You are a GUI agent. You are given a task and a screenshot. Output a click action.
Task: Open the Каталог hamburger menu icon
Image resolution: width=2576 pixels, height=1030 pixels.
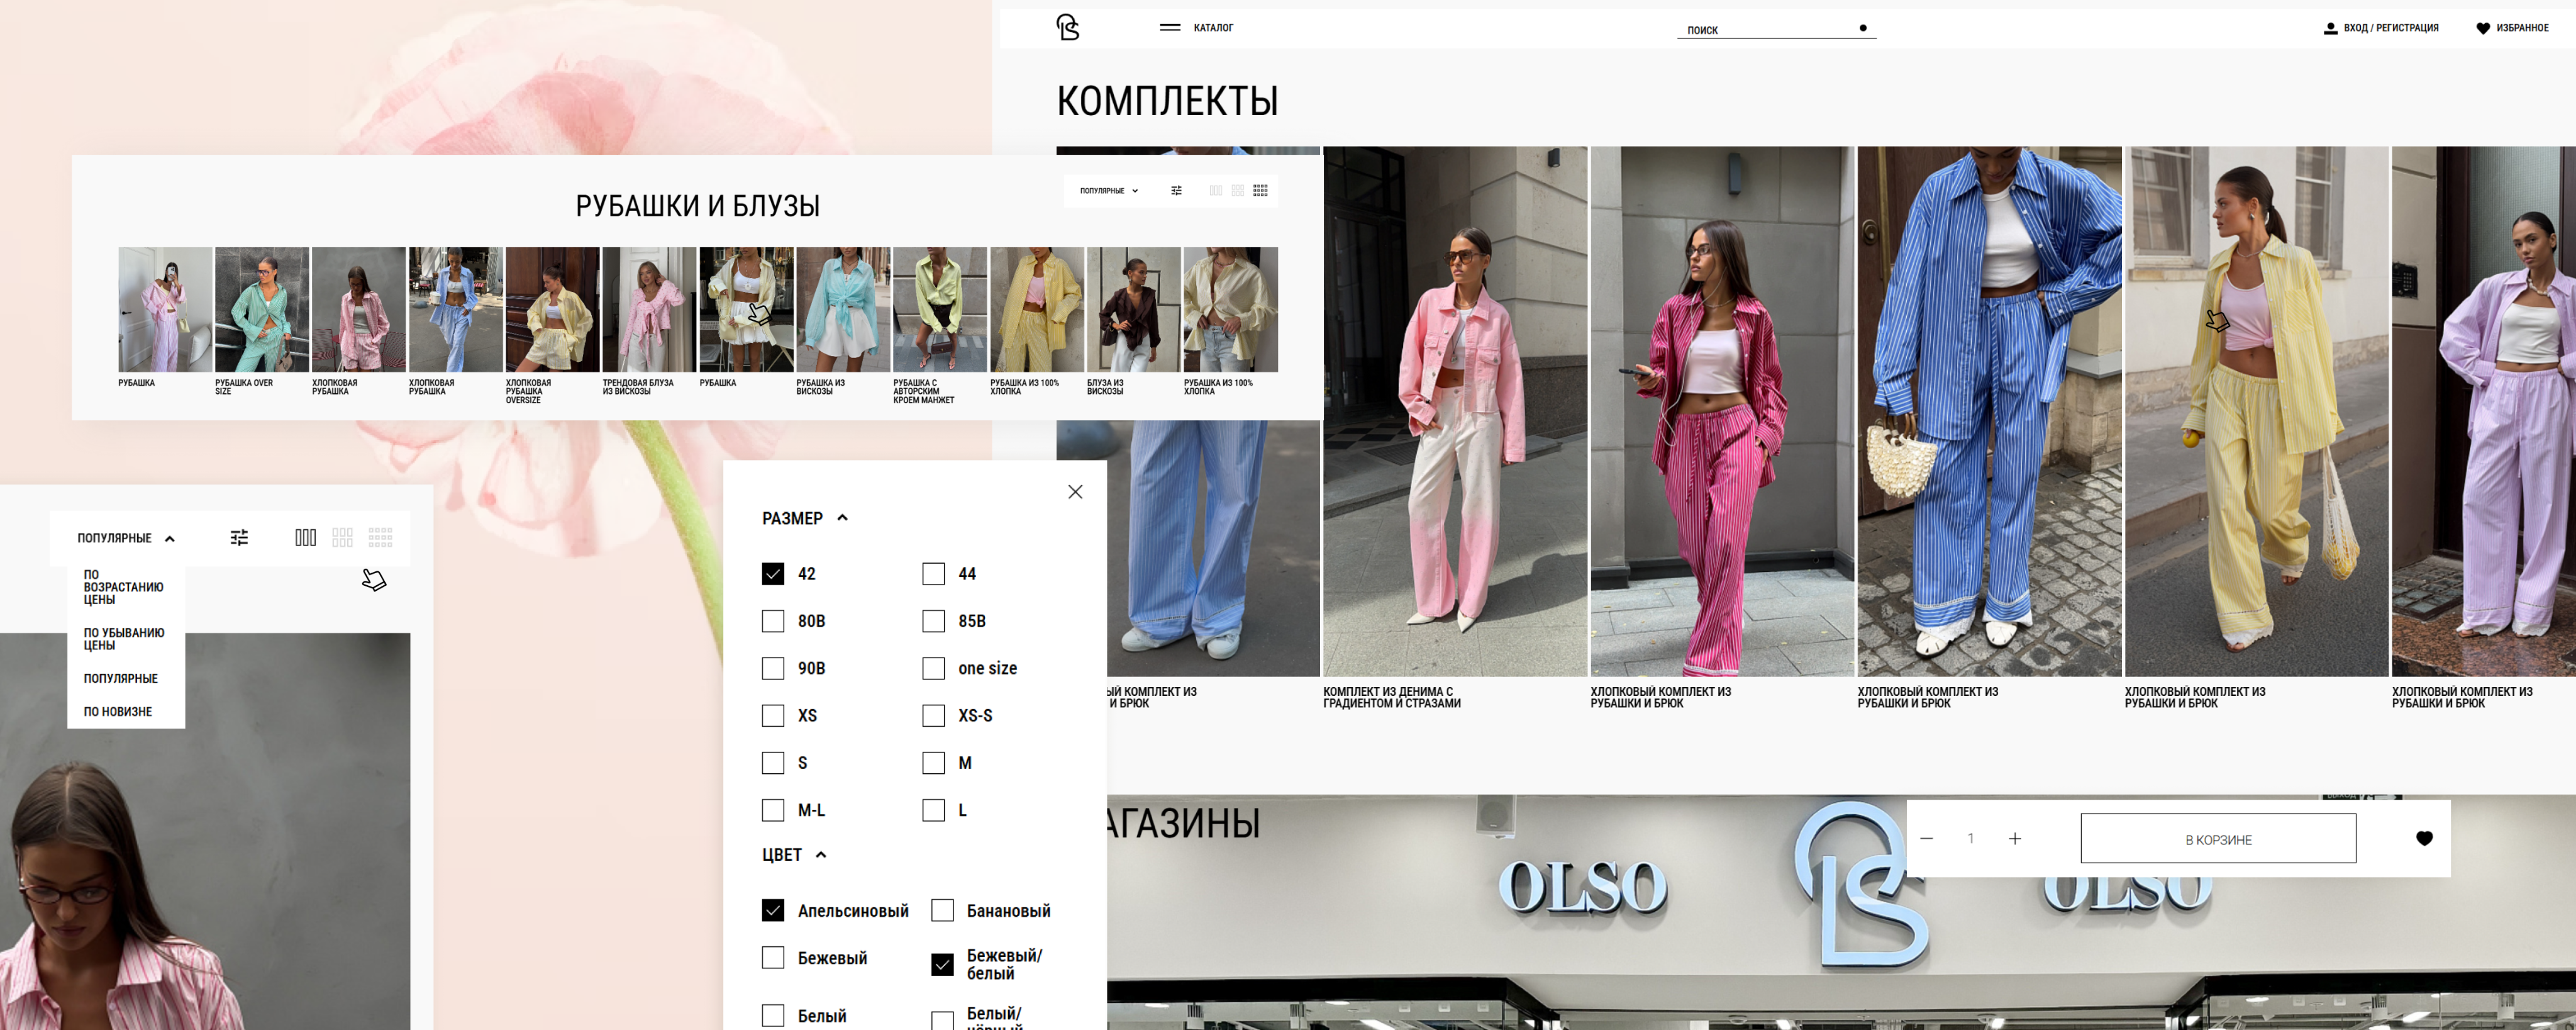coord(1169,28)
